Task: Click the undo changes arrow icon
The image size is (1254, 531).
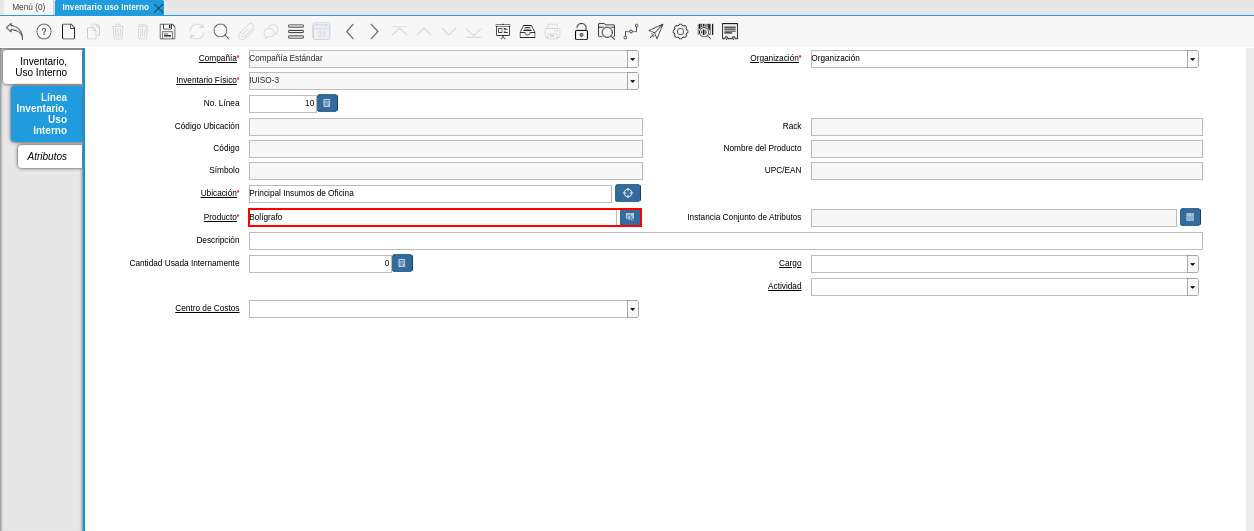Action: pyautogui.click(x=15, y=31)
